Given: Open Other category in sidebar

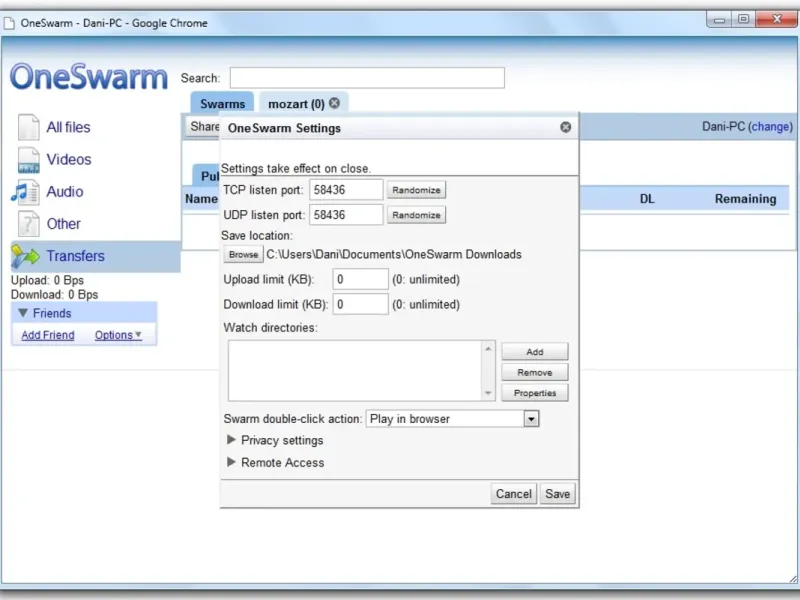Looking at the screenshot, I should pyautogui.click(x=64, y=223).
